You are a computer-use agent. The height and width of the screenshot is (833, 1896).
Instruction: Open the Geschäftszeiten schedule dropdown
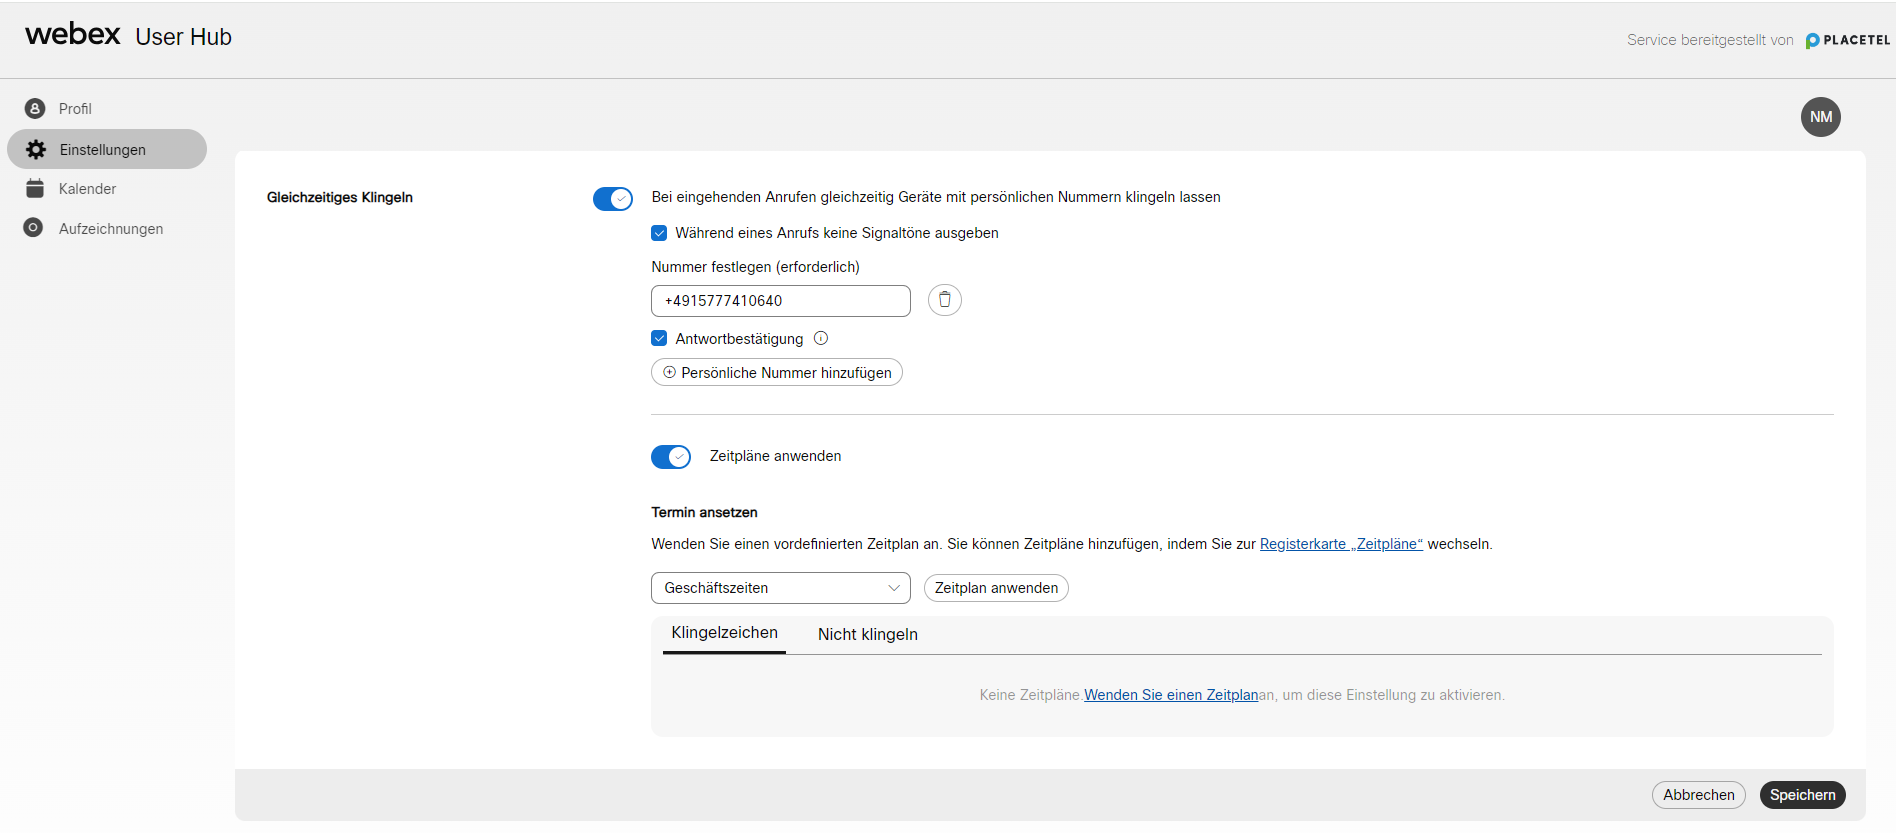tap(780, 588)
